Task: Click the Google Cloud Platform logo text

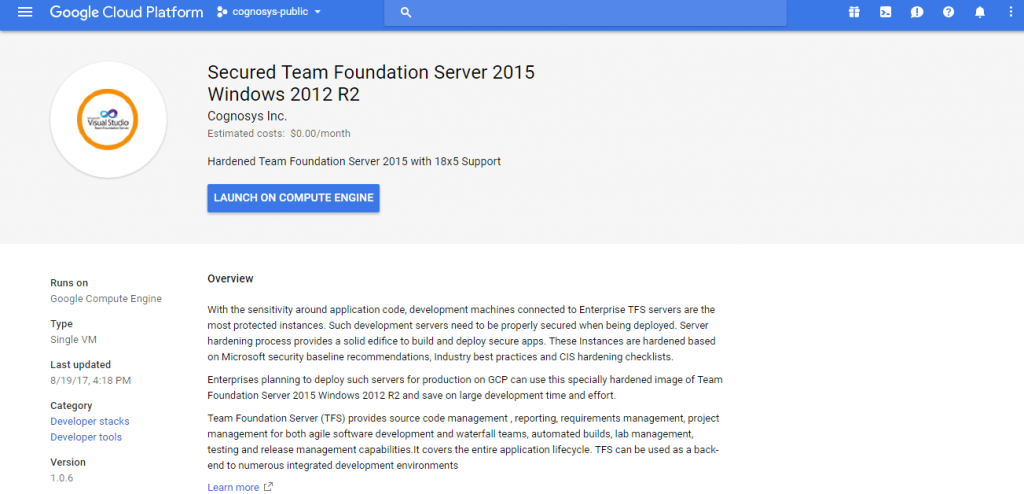Action: pos(126,12)
